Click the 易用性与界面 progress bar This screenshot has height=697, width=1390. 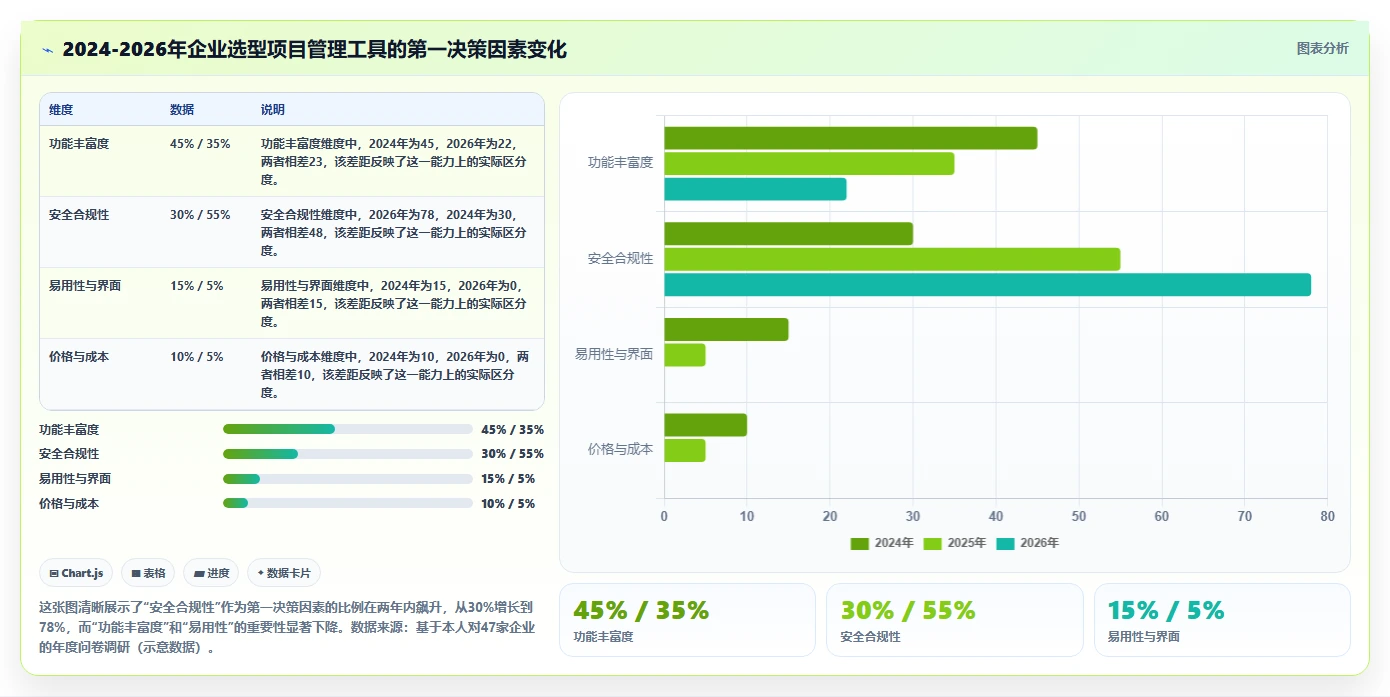pos(348,479)
